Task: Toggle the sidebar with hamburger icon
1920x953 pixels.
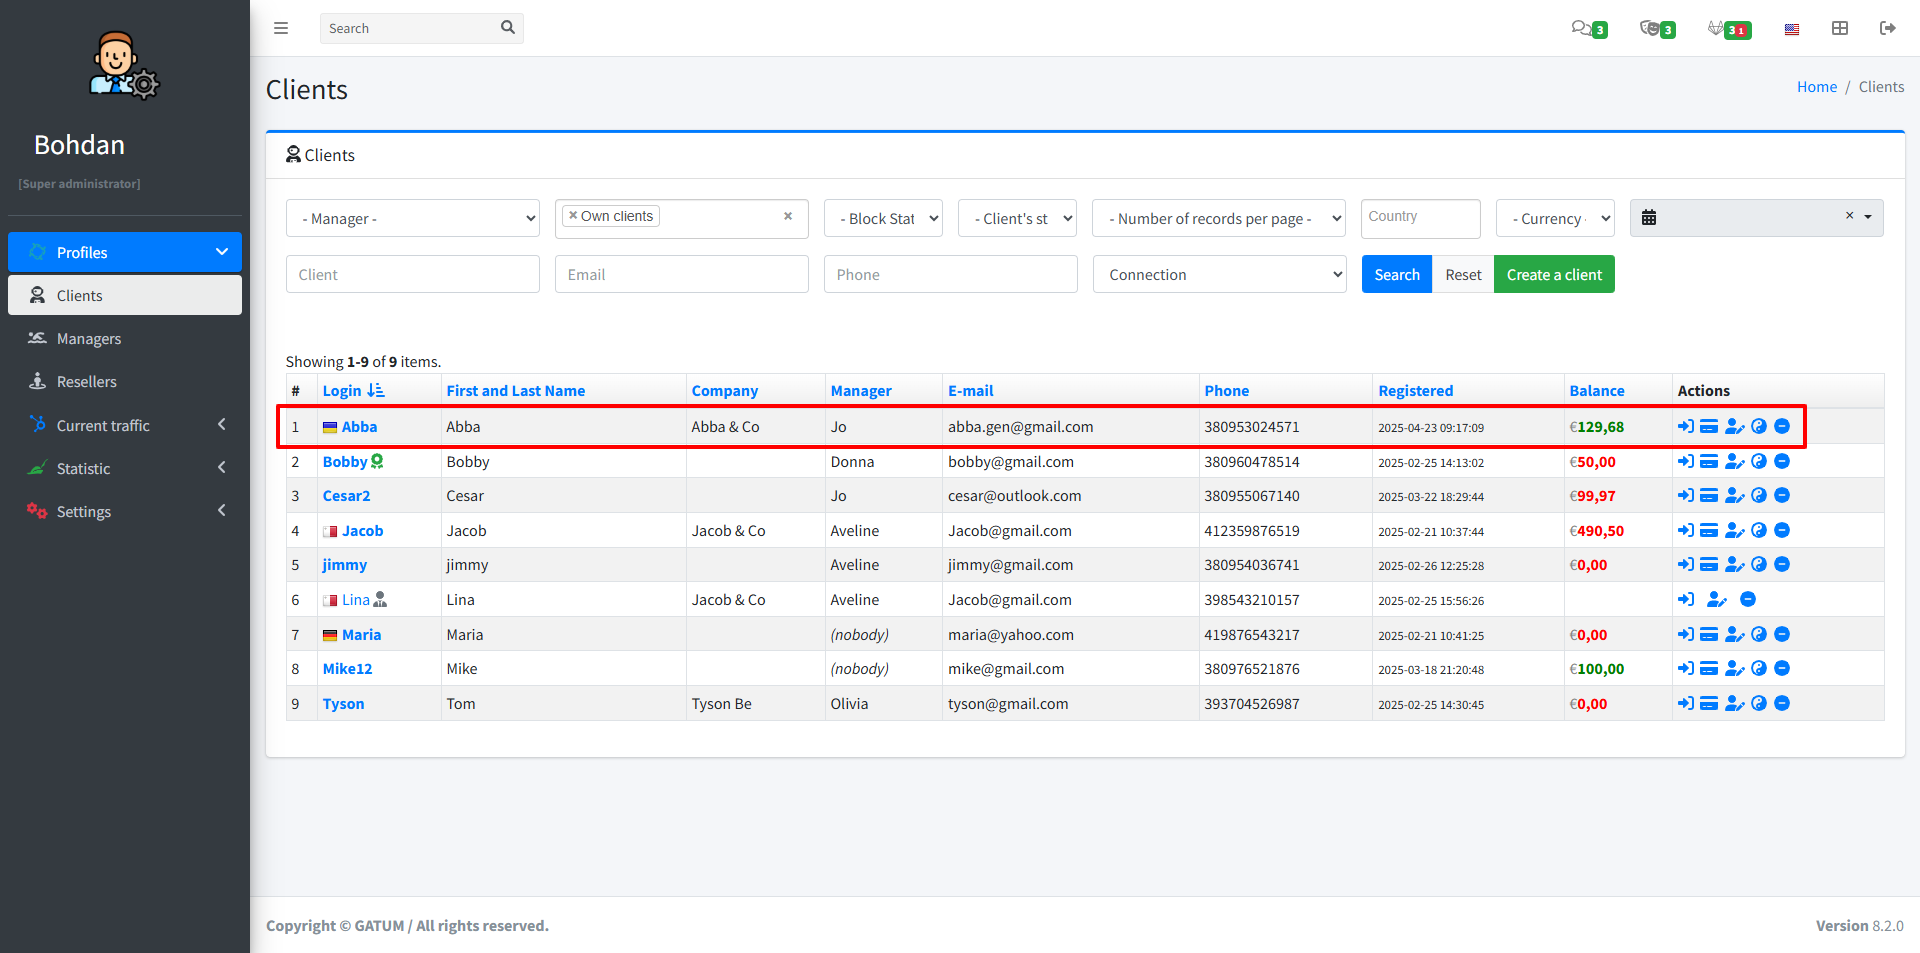Action: (x=281, y=28)
